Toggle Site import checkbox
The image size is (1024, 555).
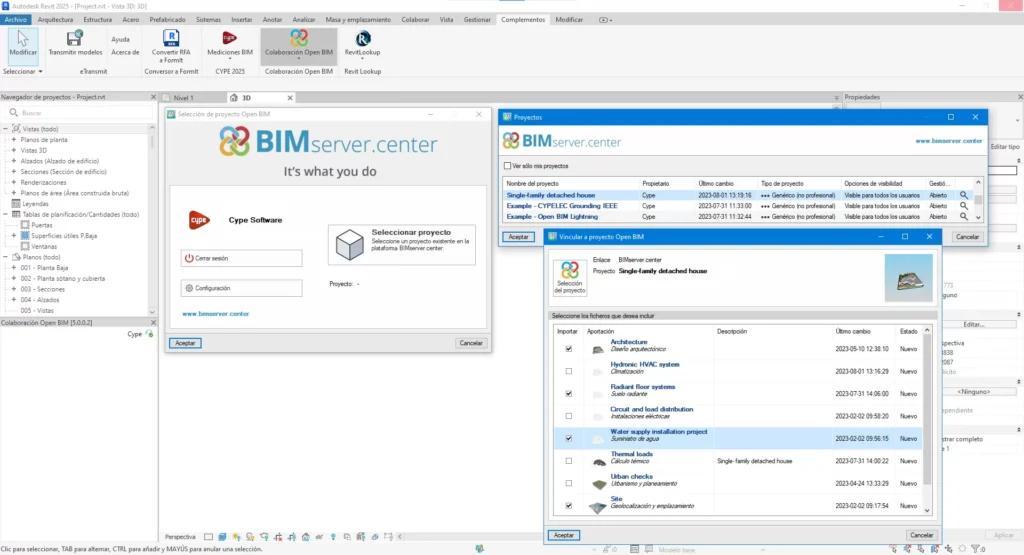pos(568,505)
